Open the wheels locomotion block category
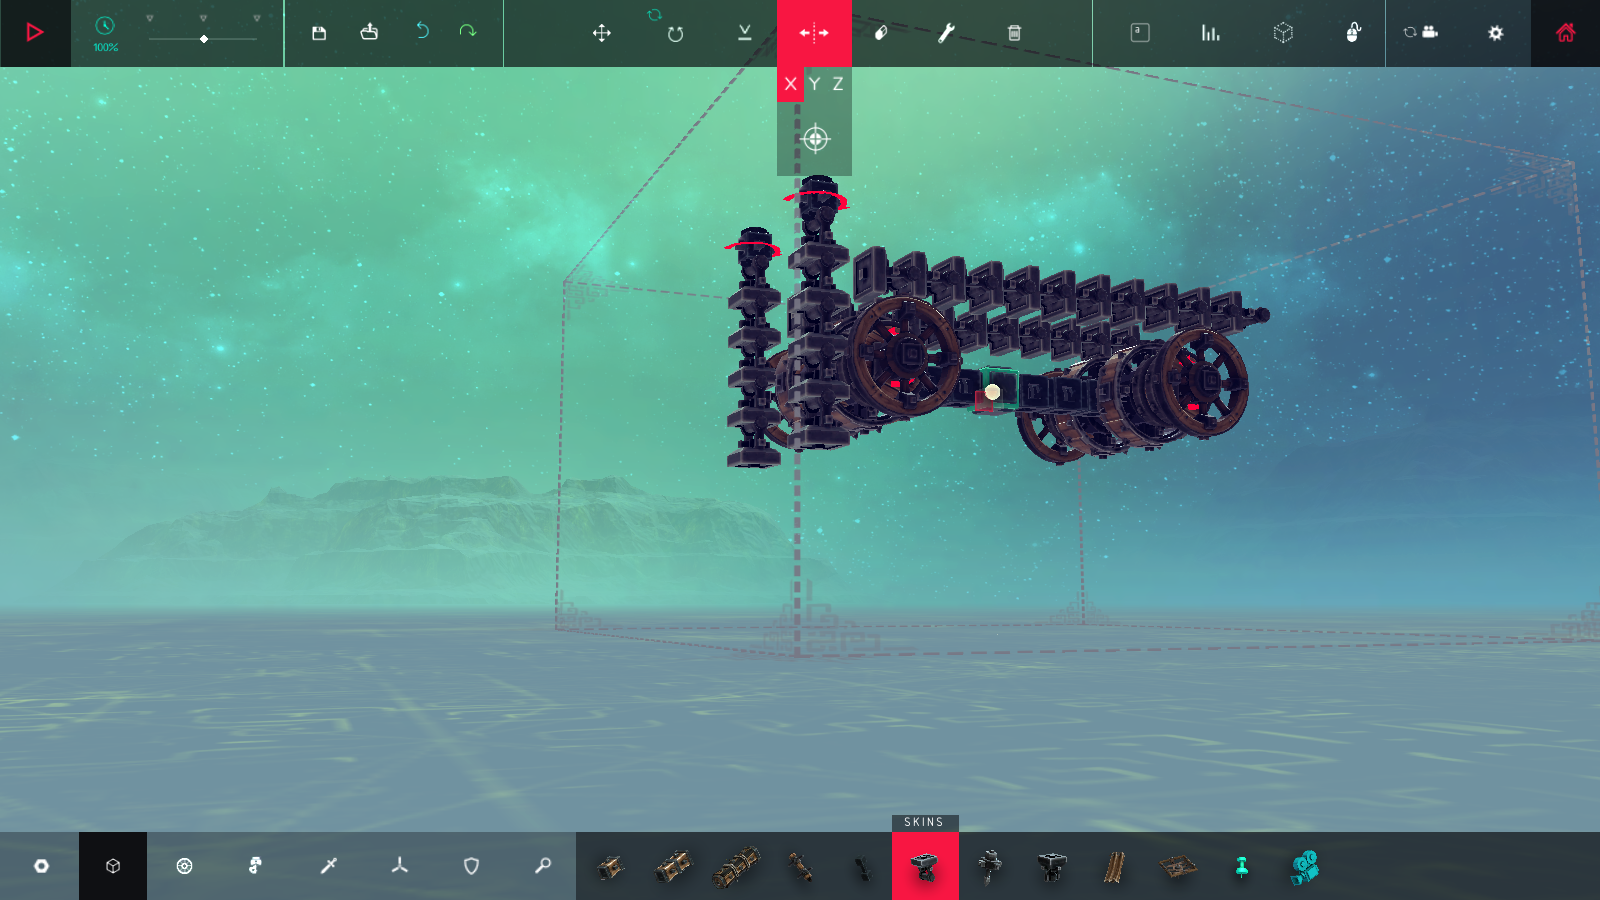1600x900 pixels. click(x=184, y=866)
